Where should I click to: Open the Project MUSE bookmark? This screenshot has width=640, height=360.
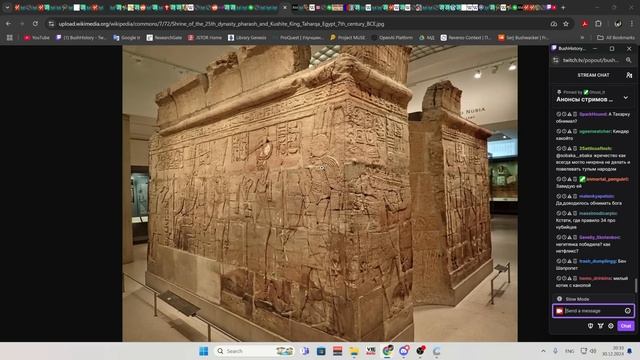[348, 38]
